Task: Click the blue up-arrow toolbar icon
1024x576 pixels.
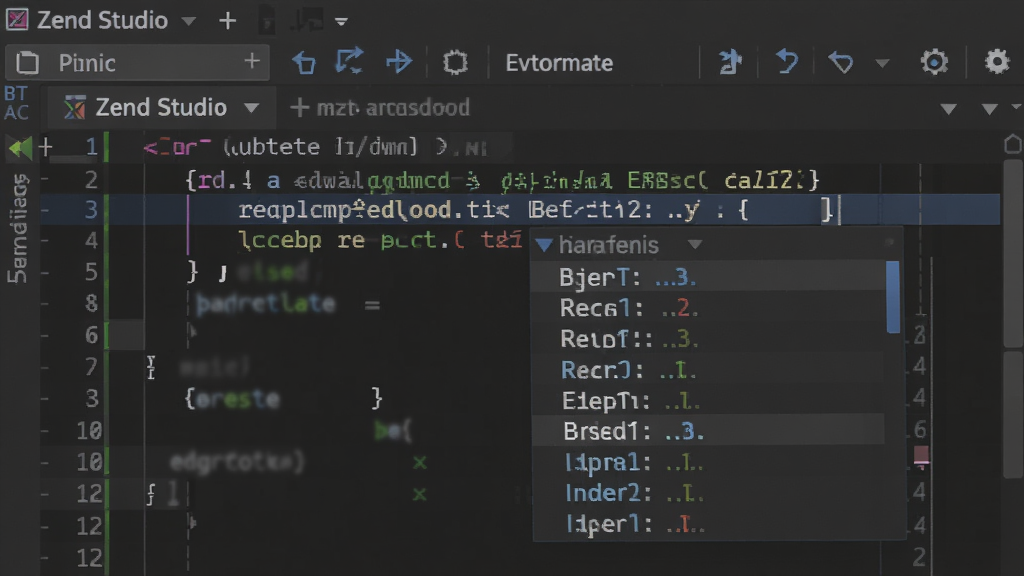Action: [x=304, y=63]
